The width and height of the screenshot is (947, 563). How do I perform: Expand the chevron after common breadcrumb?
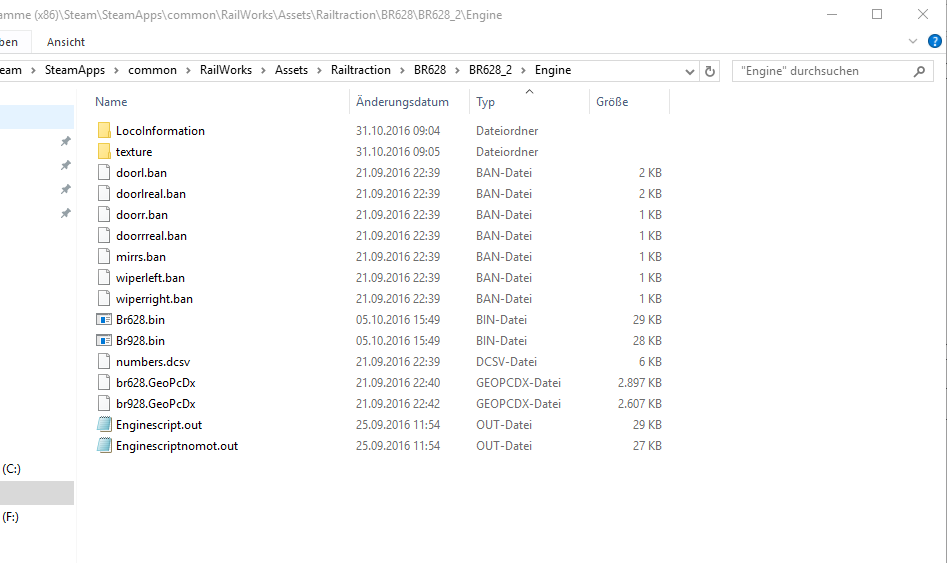(x=188, y=71)
